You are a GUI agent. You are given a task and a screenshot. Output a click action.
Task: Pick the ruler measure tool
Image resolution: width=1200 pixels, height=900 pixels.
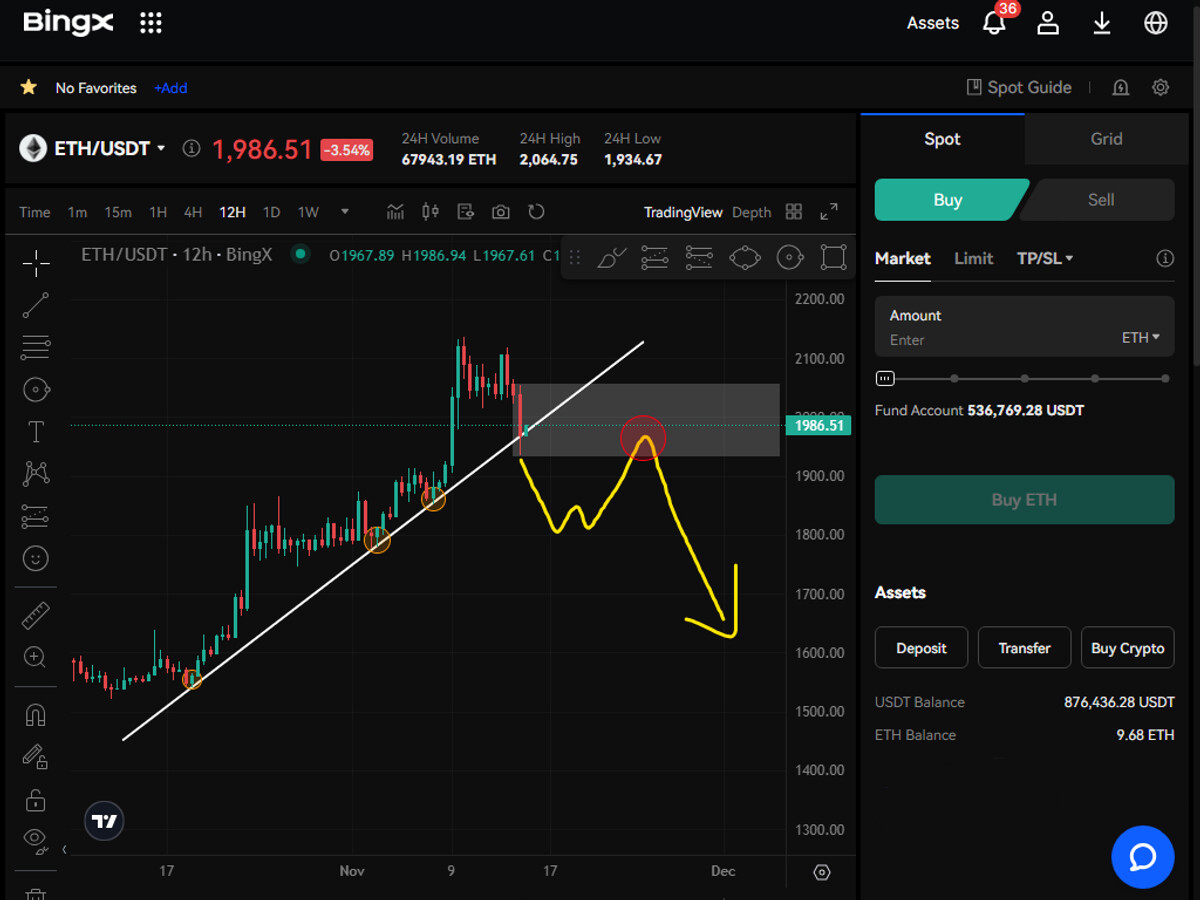tap(36, 615)
